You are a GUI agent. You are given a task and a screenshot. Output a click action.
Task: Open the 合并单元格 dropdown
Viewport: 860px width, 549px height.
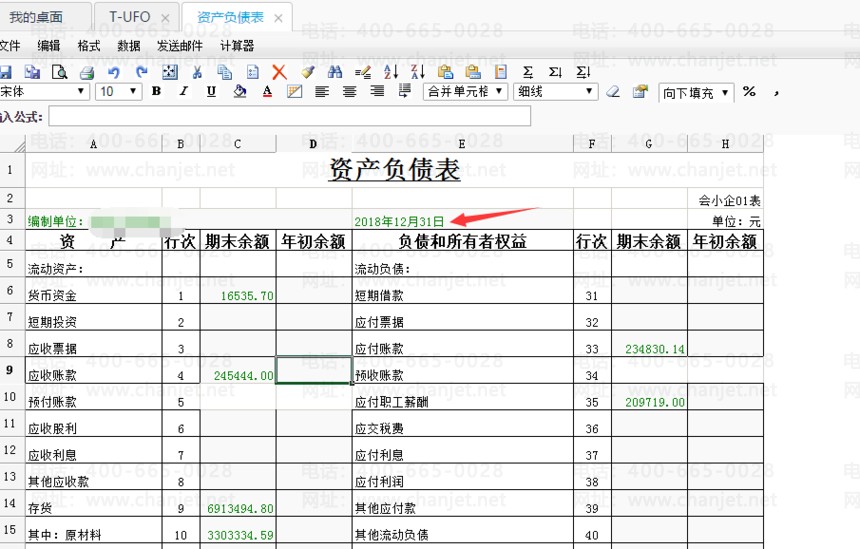click(x=465, y=91)
